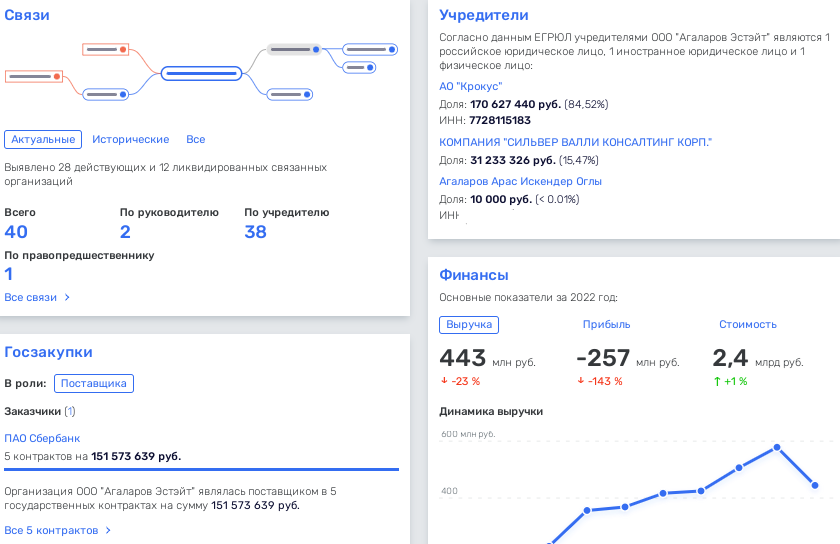The image size is (840, 544).
Task: Select the gray highlighted node in the graph
Action: (x=293, y=49)
